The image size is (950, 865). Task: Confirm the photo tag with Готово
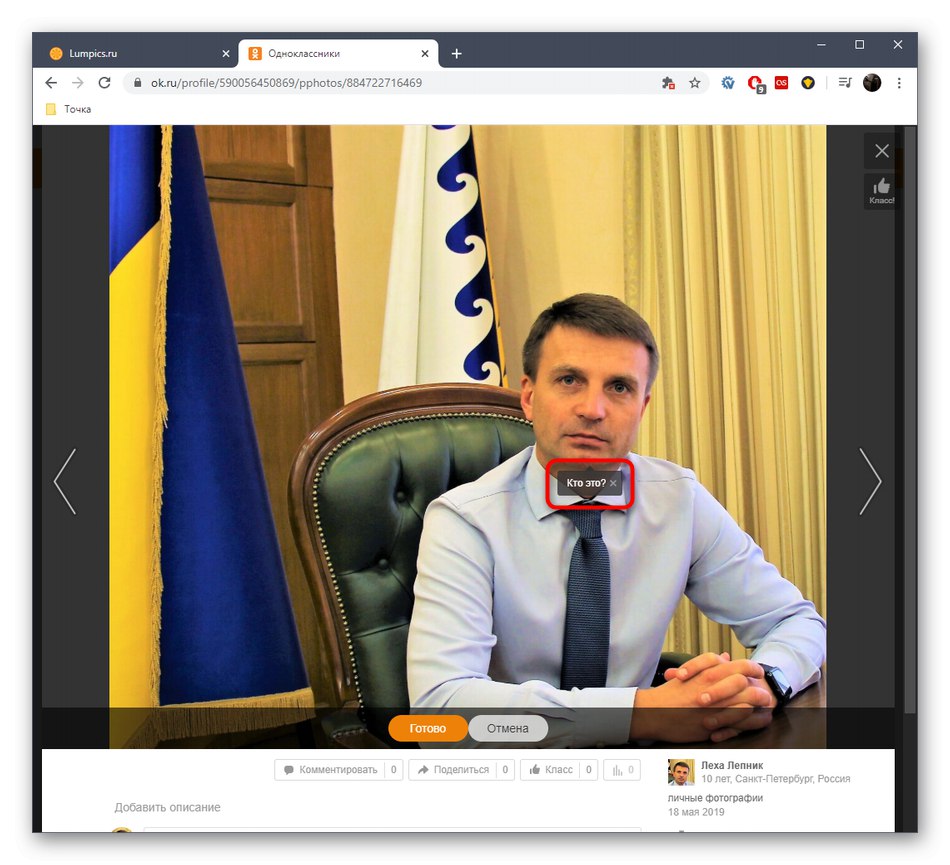click(x=427, y=728)
